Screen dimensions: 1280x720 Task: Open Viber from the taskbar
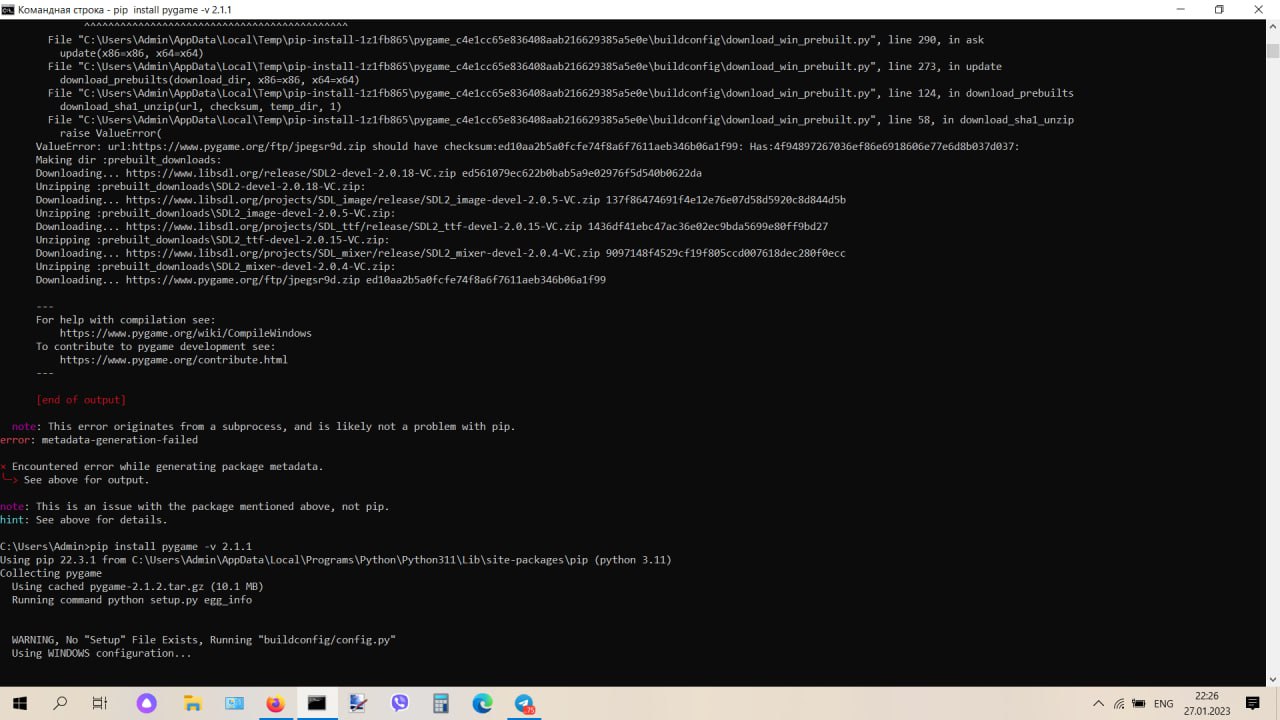click(400, 703)
